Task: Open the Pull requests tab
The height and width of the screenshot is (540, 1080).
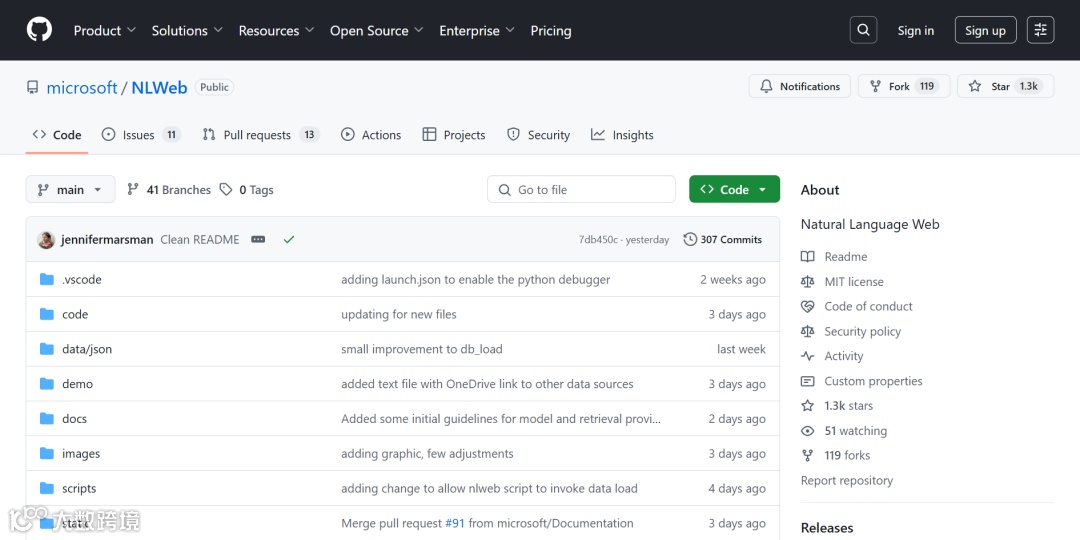Action: point(259,135)
